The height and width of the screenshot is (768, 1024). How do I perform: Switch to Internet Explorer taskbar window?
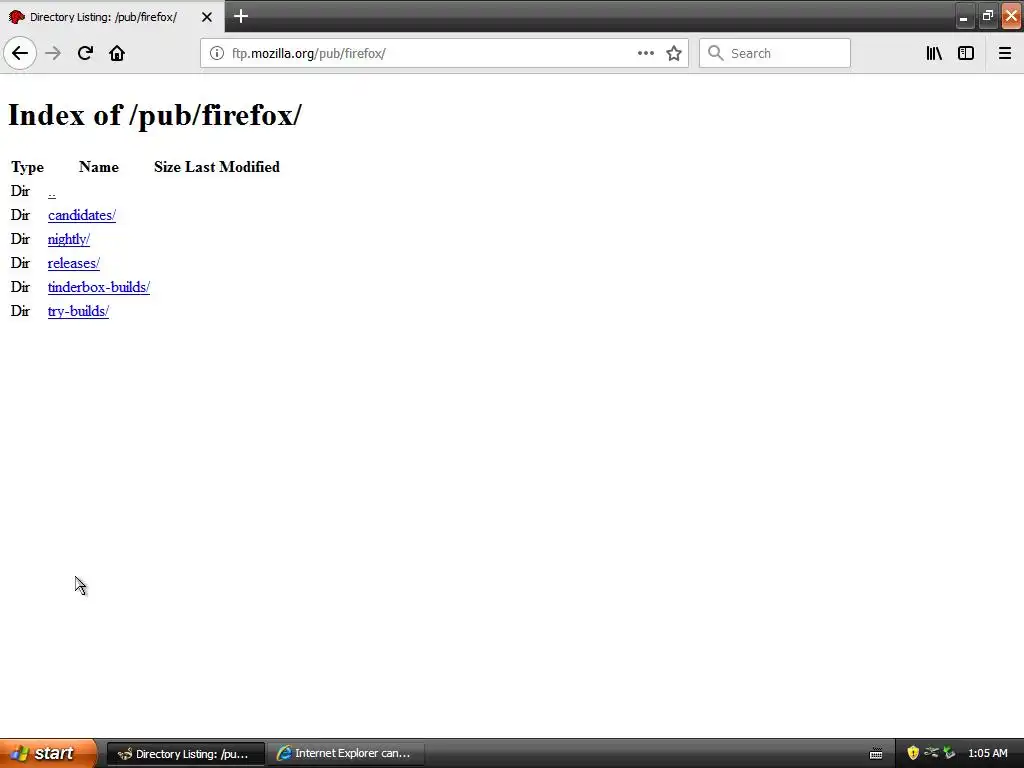coord(346,753)
